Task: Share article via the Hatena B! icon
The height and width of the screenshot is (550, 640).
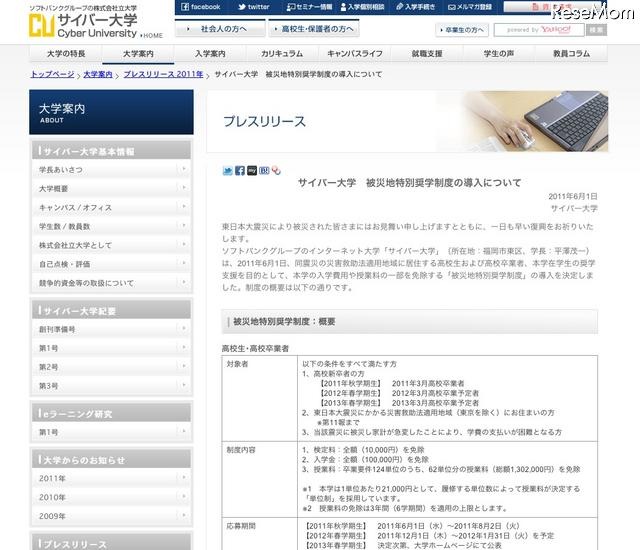Action: (264, 171)
